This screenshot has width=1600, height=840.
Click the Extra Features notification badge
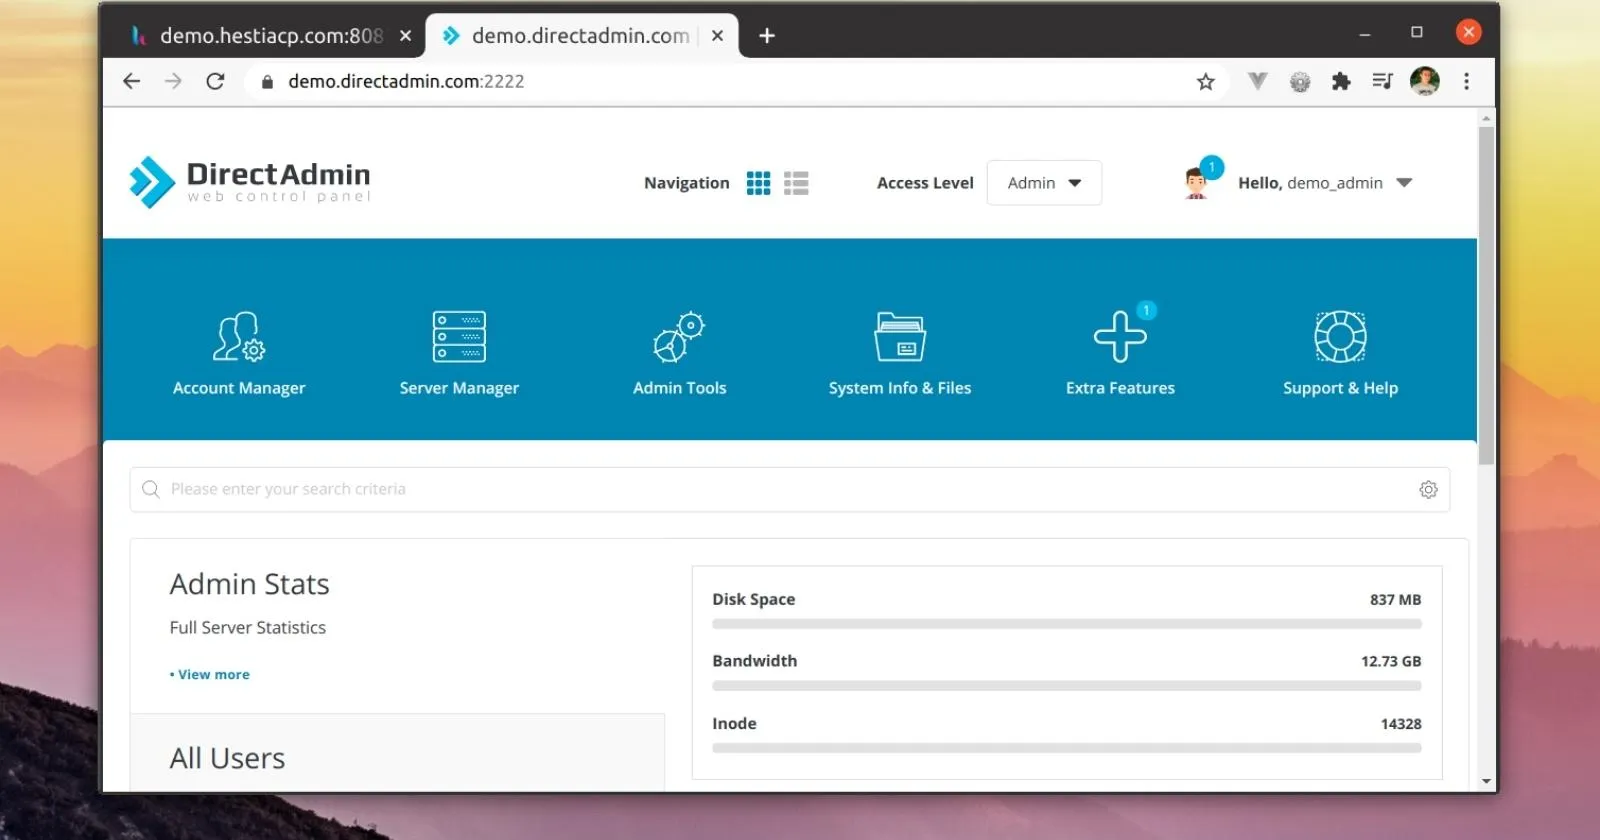(x=1147, y=310)
